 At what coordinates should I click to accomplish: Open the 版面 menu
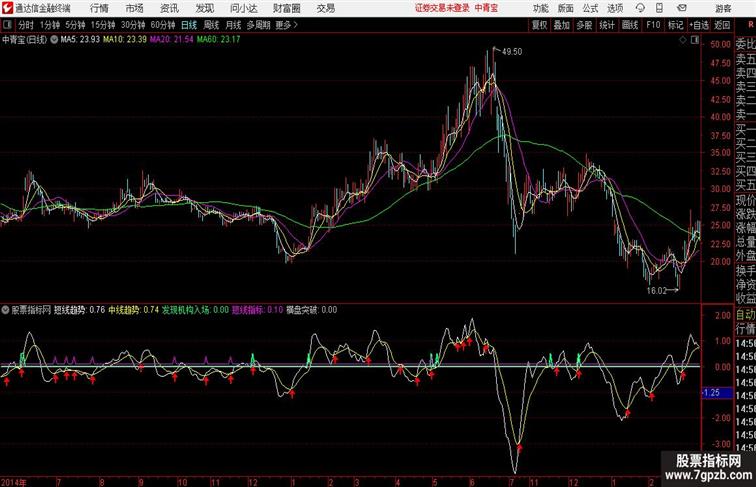click(566, 8)
